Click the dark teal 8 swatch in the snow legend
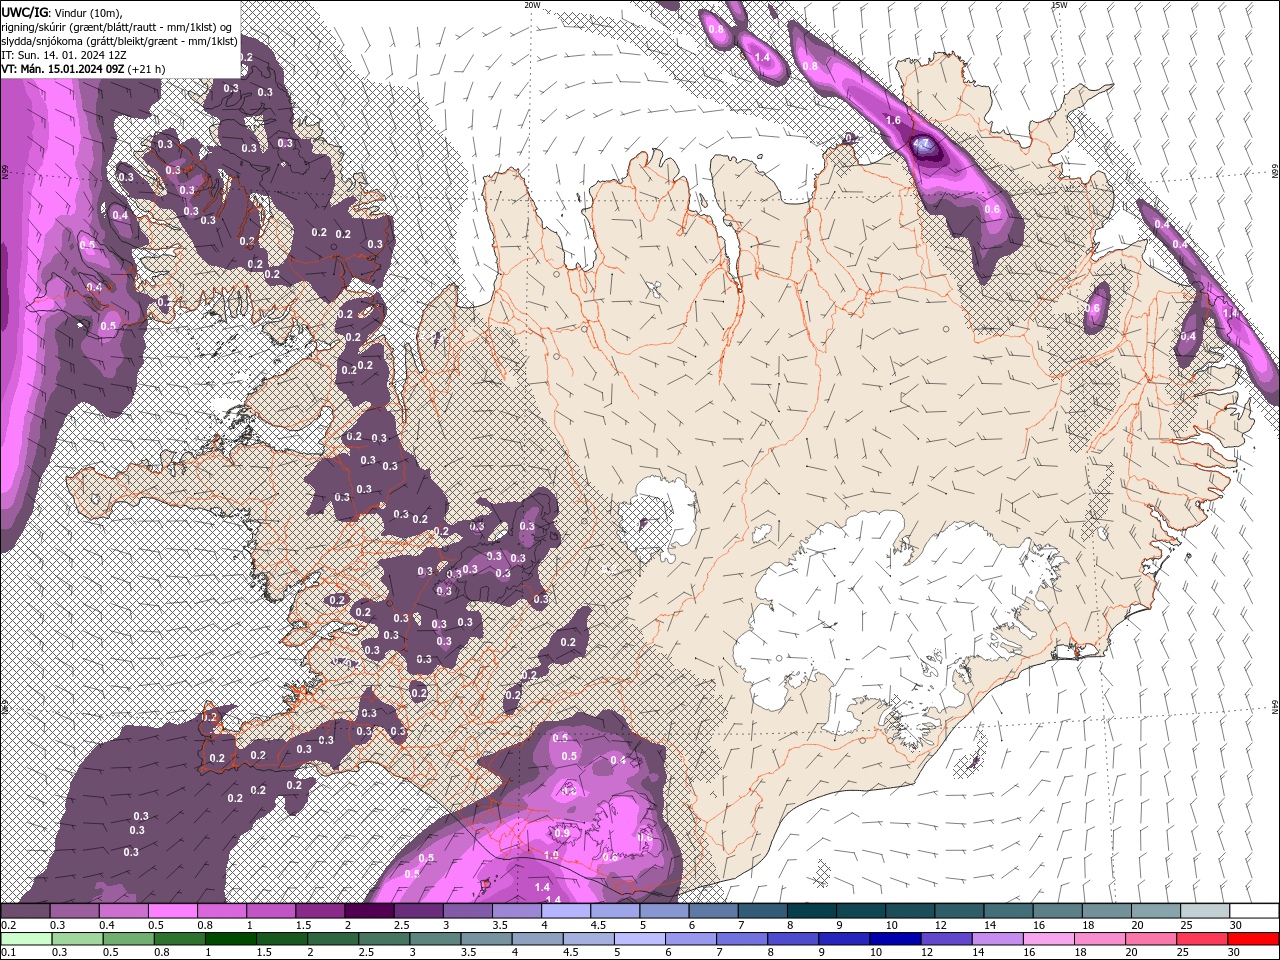1280x960 pixels. pos(810,911)
